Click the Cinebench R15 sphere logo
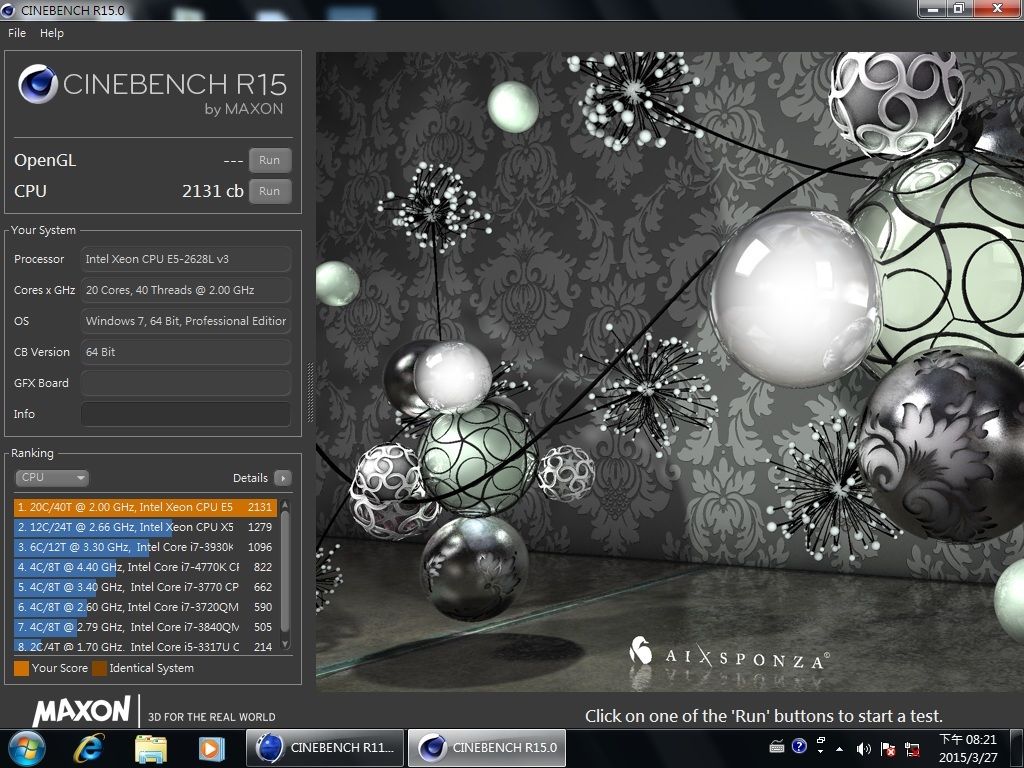 (39, 84)
